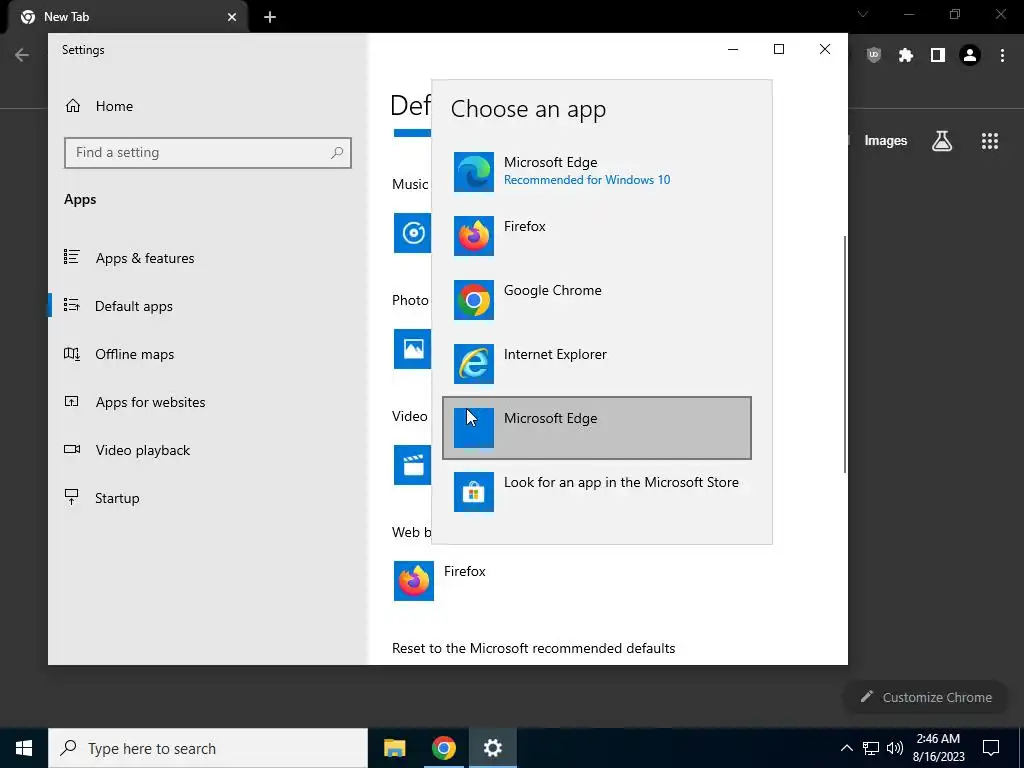
Task: Click Customize Chrome button
Action: [x=927, y=697]
